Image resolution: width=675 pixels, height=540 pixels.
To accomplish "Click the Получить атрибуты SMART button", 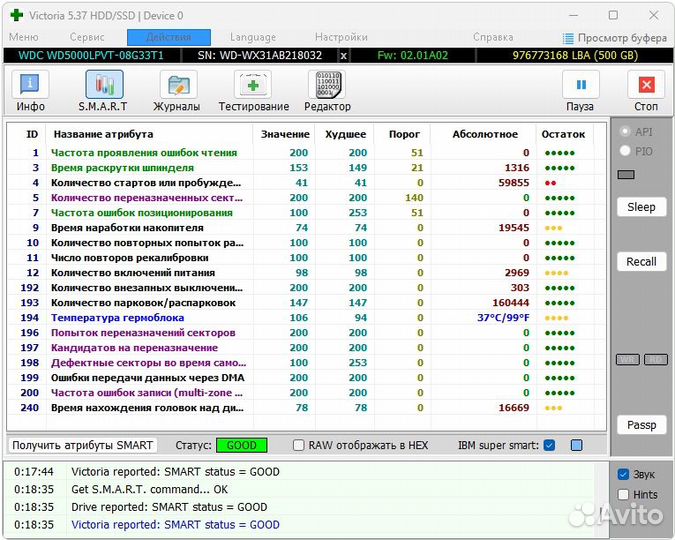I will (83, 445).
